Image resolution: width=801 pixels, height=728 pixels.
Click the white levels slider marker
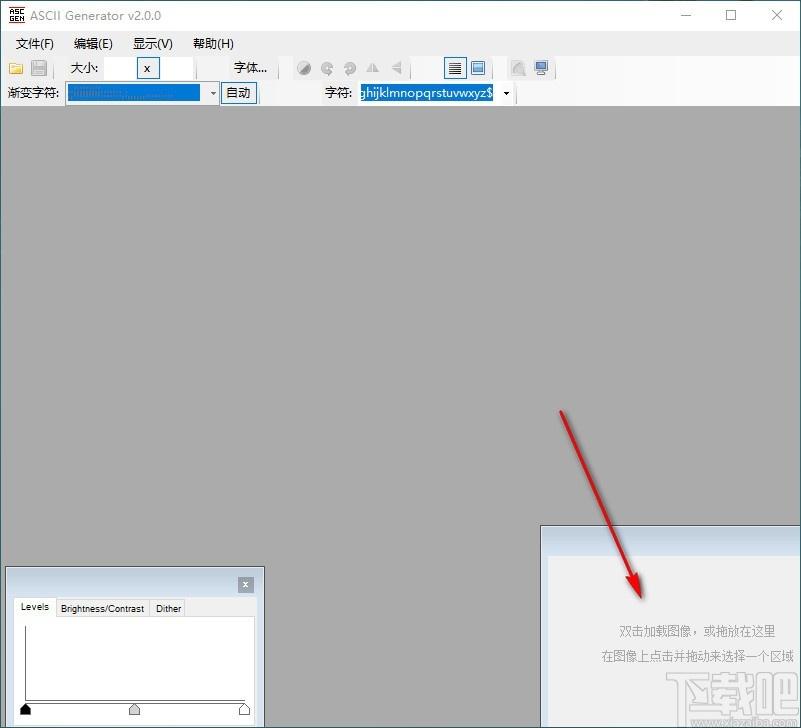click(x=244, y=709)
